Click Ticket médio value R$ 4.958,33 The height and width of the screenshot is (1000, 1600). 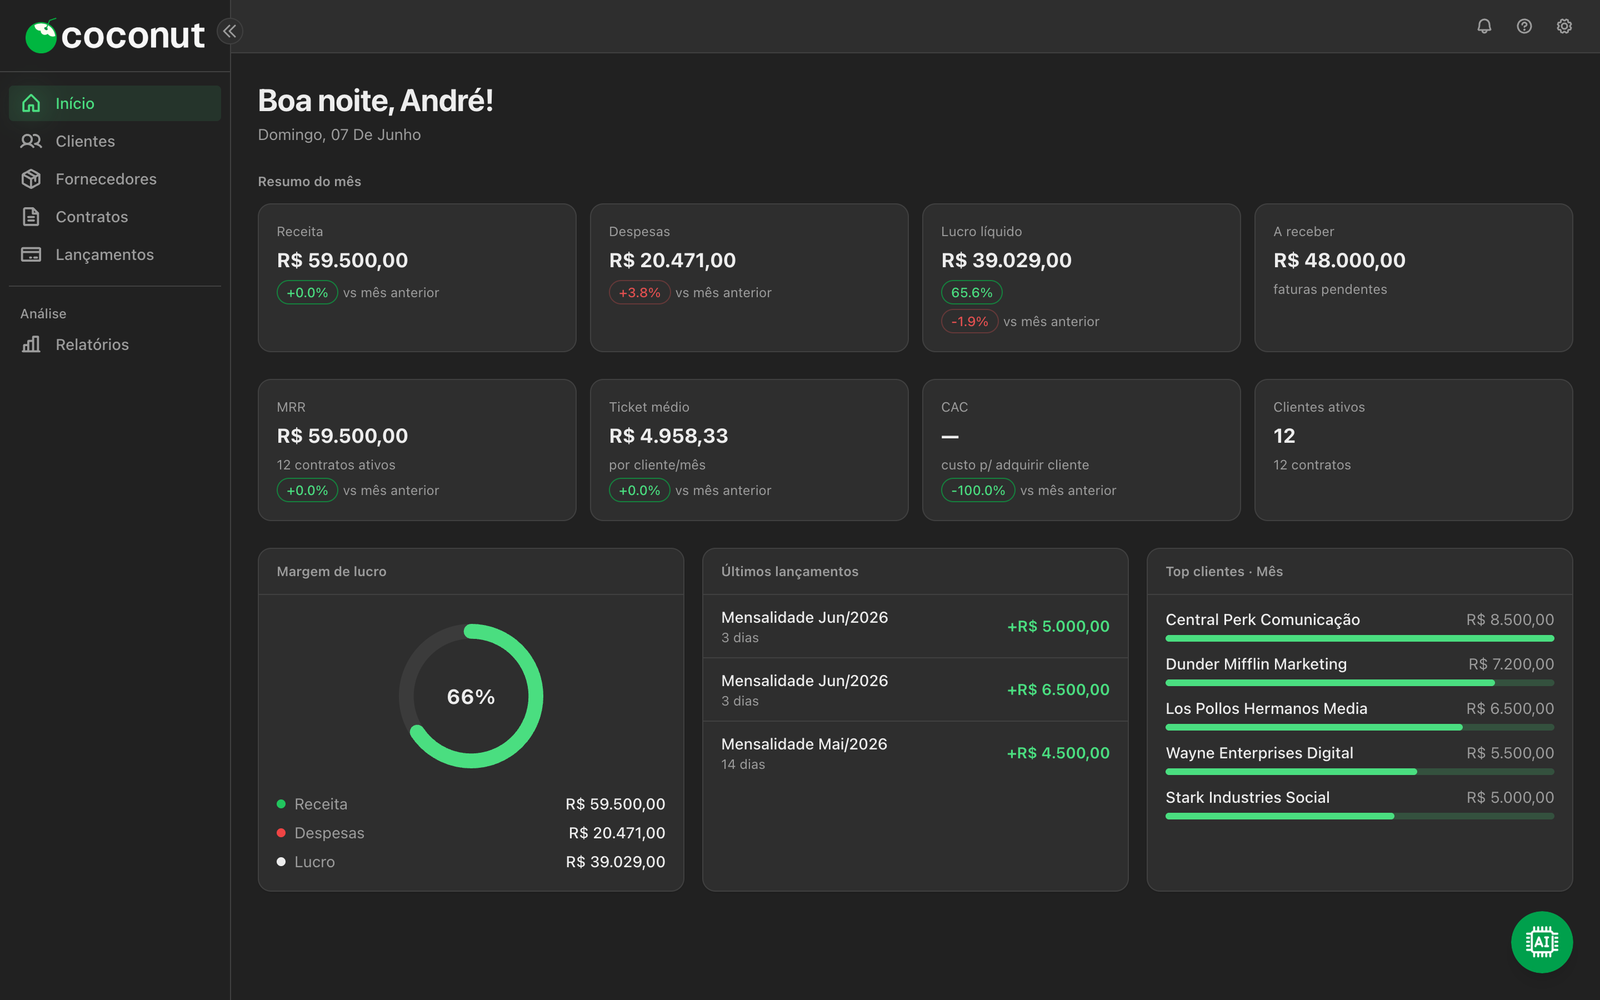[668, 436]
